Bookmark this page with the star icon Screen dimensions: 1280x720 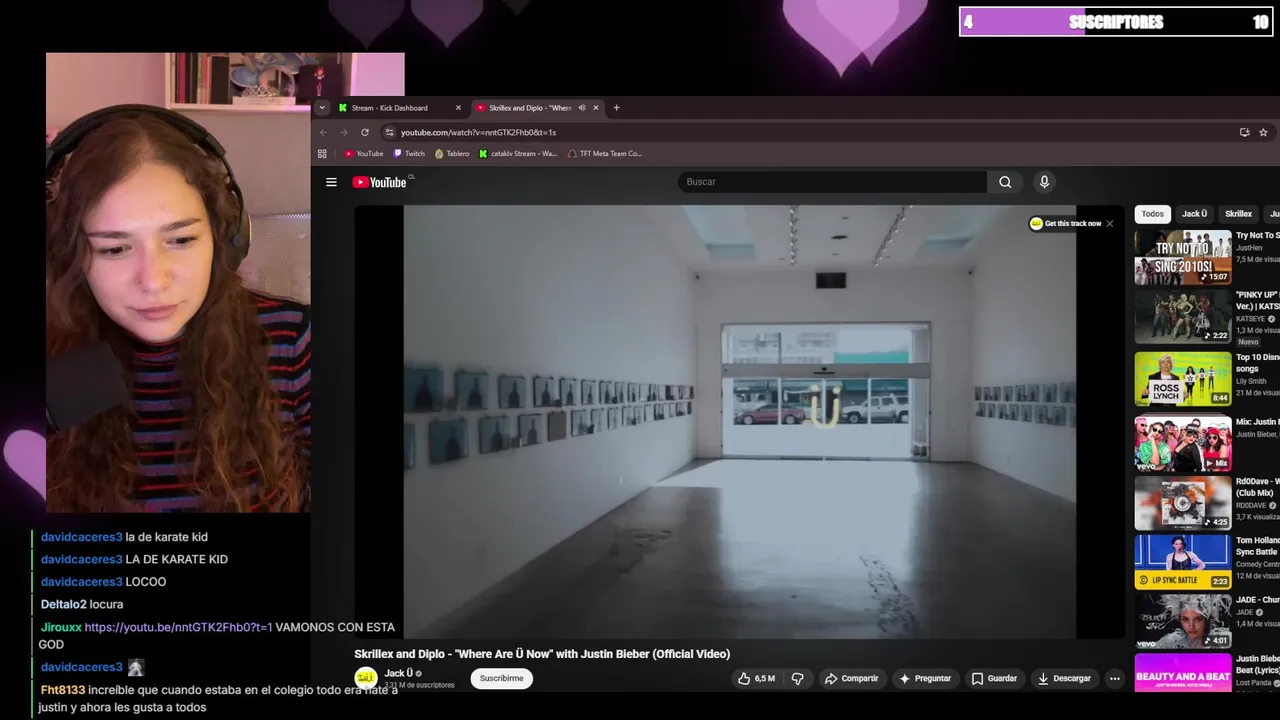pos(1263,132)
